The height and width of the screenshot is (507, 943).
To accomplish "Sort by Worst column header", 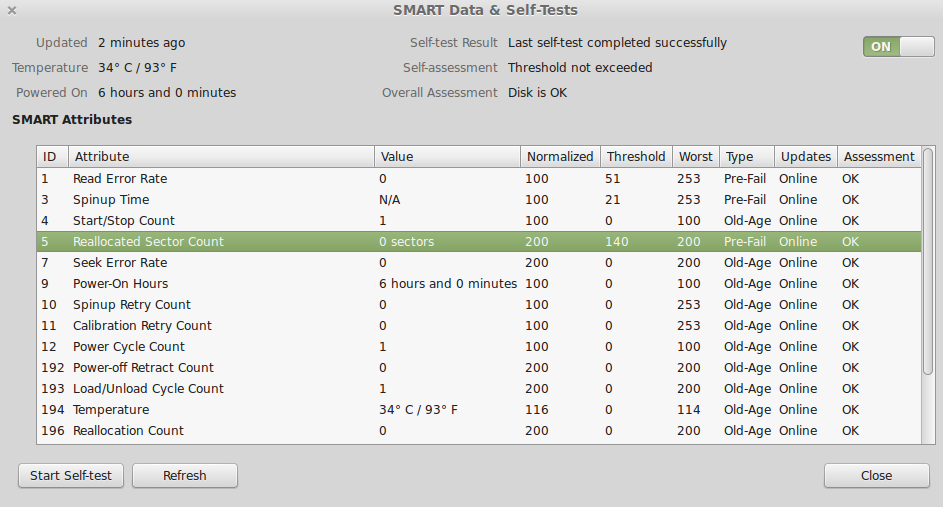I will coord(696,156).
